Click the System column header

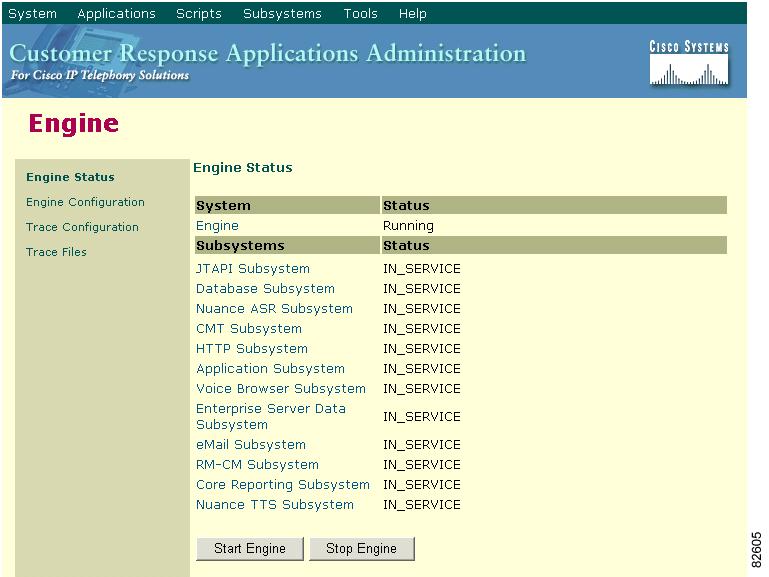pyautogui.click(x=287, y=205)
